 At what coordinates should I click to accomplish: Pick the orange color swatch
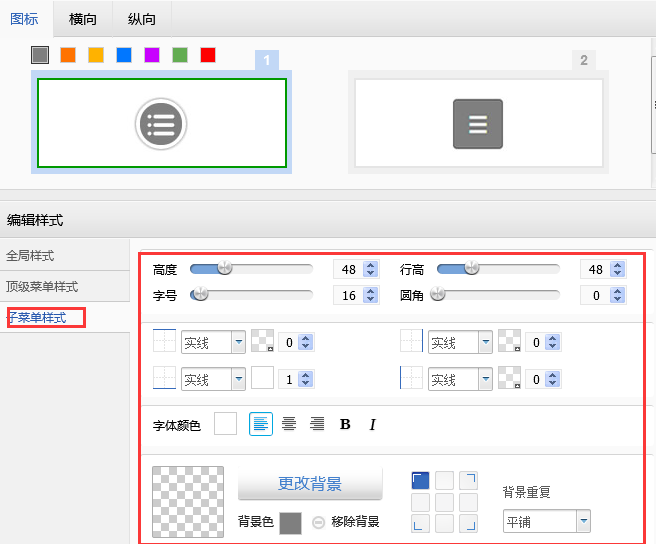tap(68, 55)
